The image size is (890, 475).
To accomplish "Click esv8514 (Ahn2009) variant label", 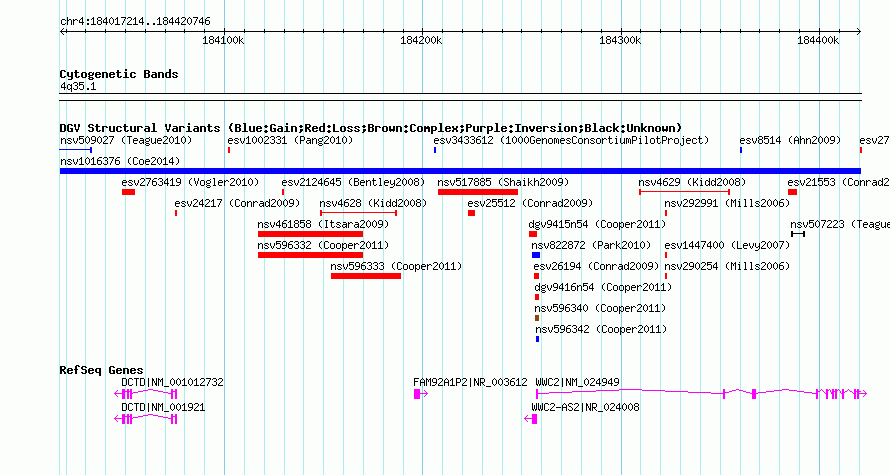I will coord(790,140).
